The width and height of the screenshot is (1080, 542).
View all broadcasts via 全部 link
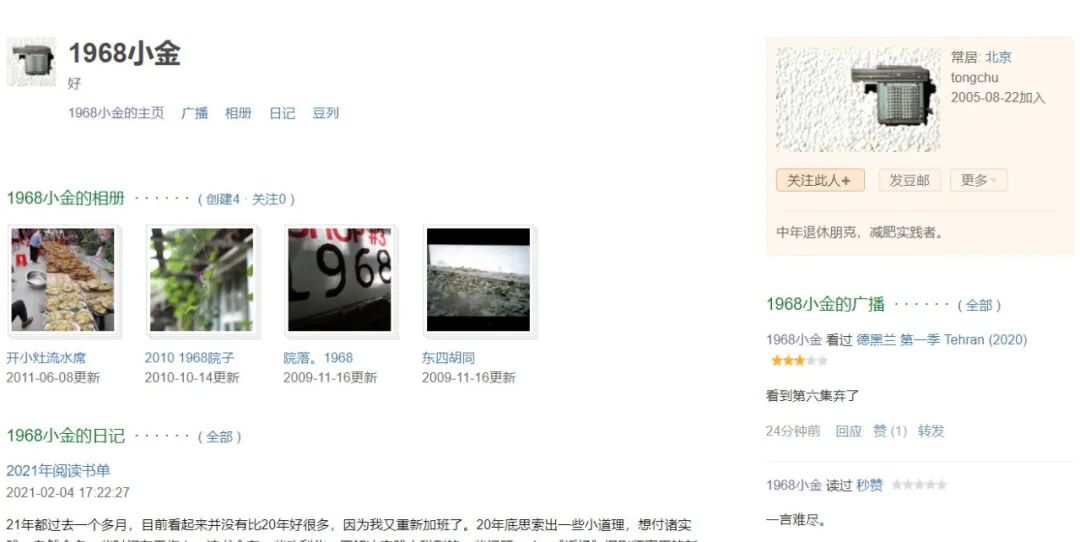coord(979,305)
